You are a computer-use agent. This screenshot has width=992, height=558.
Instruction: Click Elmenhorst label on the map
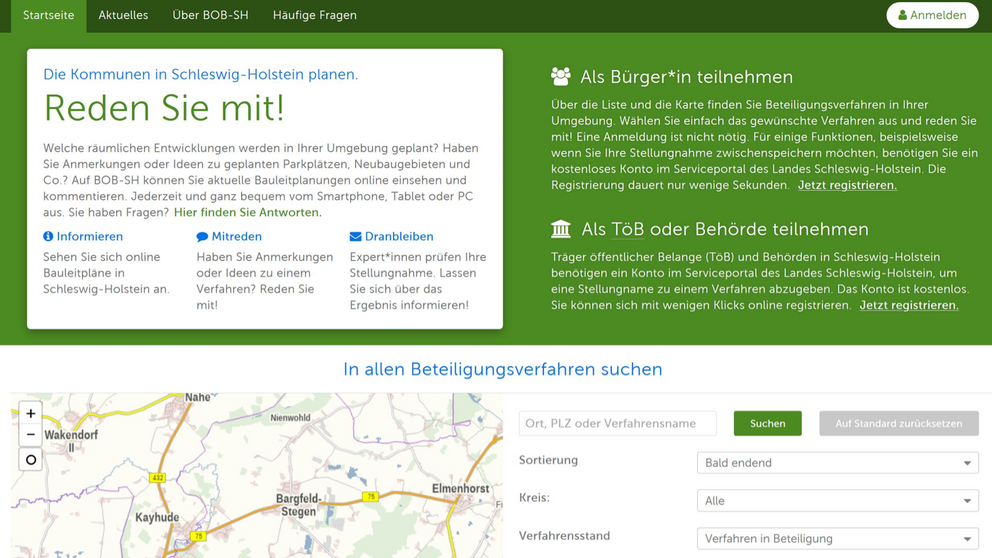point(461,488)
